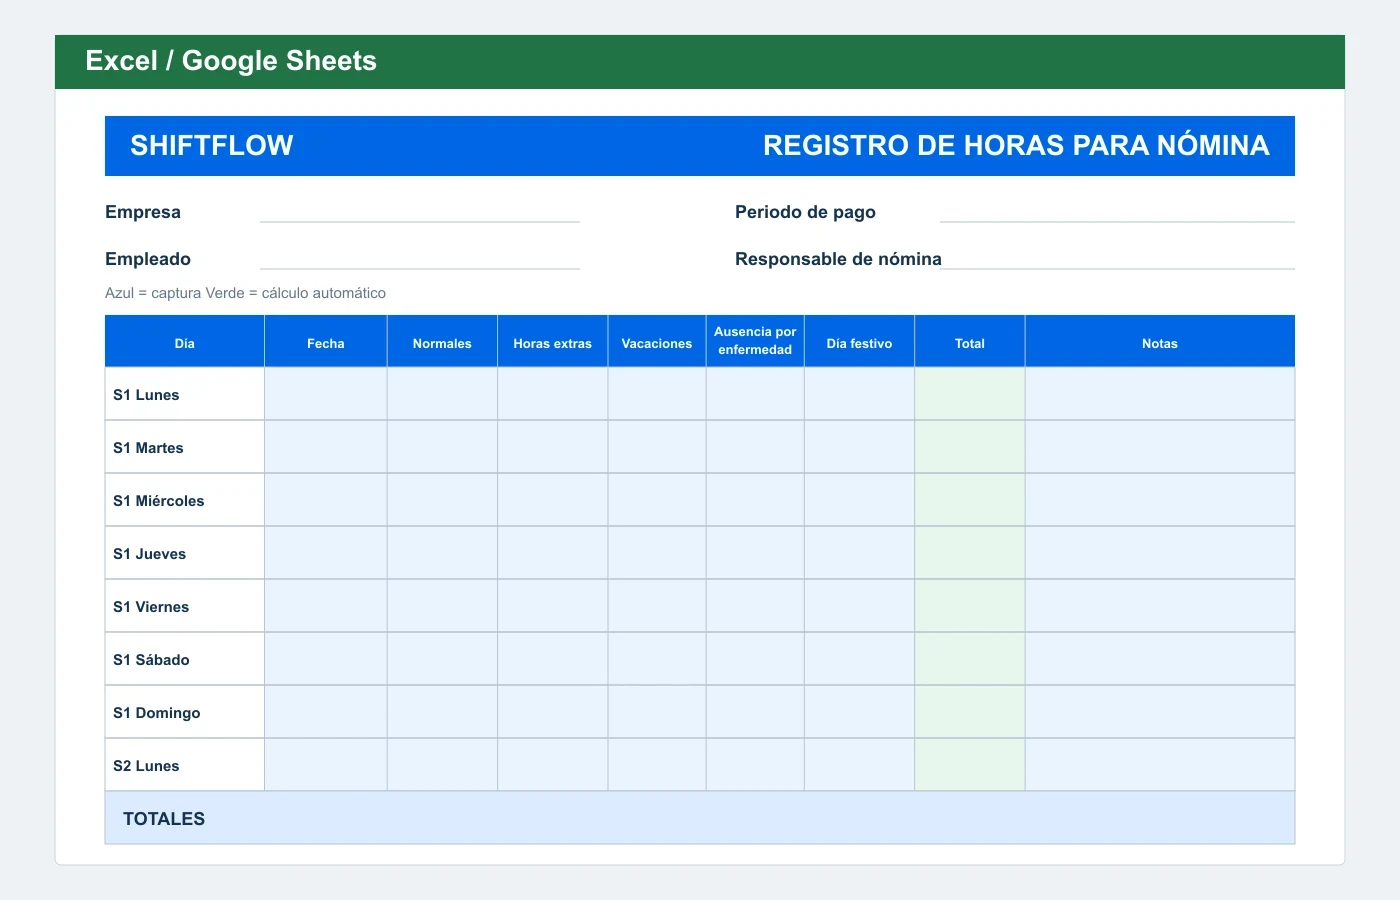Screen dimensions: 1400x900
Task: Click the SHIFTFLOW title banner
Action: click(700, 146)
